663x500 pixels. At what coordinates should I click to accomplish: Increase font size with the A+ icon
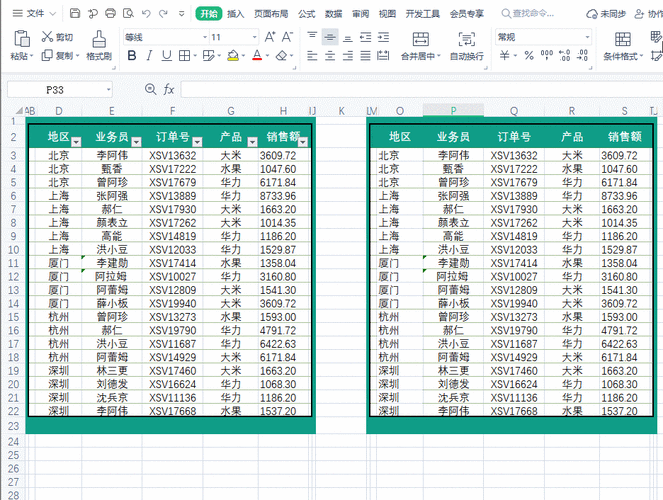pos(270,37)
